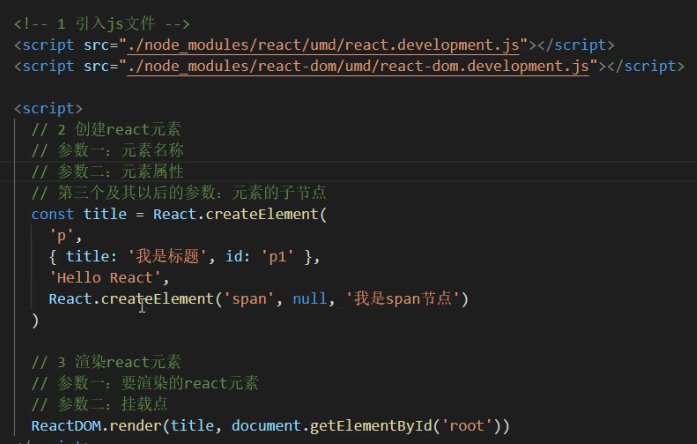Click the lone closing parenthesis after createElement block
The width and height of the screenshot is (697, 444).
(x=35, y=321)
